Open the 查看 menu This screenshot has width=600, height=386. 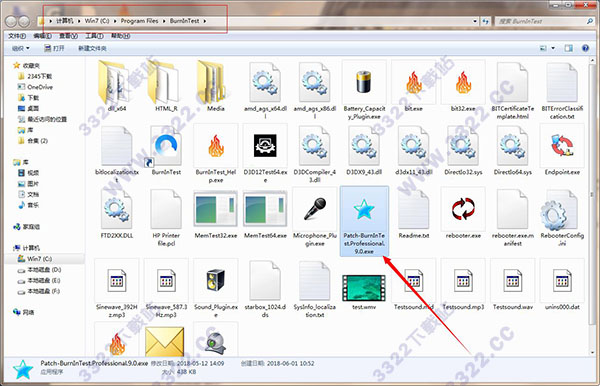68,36
